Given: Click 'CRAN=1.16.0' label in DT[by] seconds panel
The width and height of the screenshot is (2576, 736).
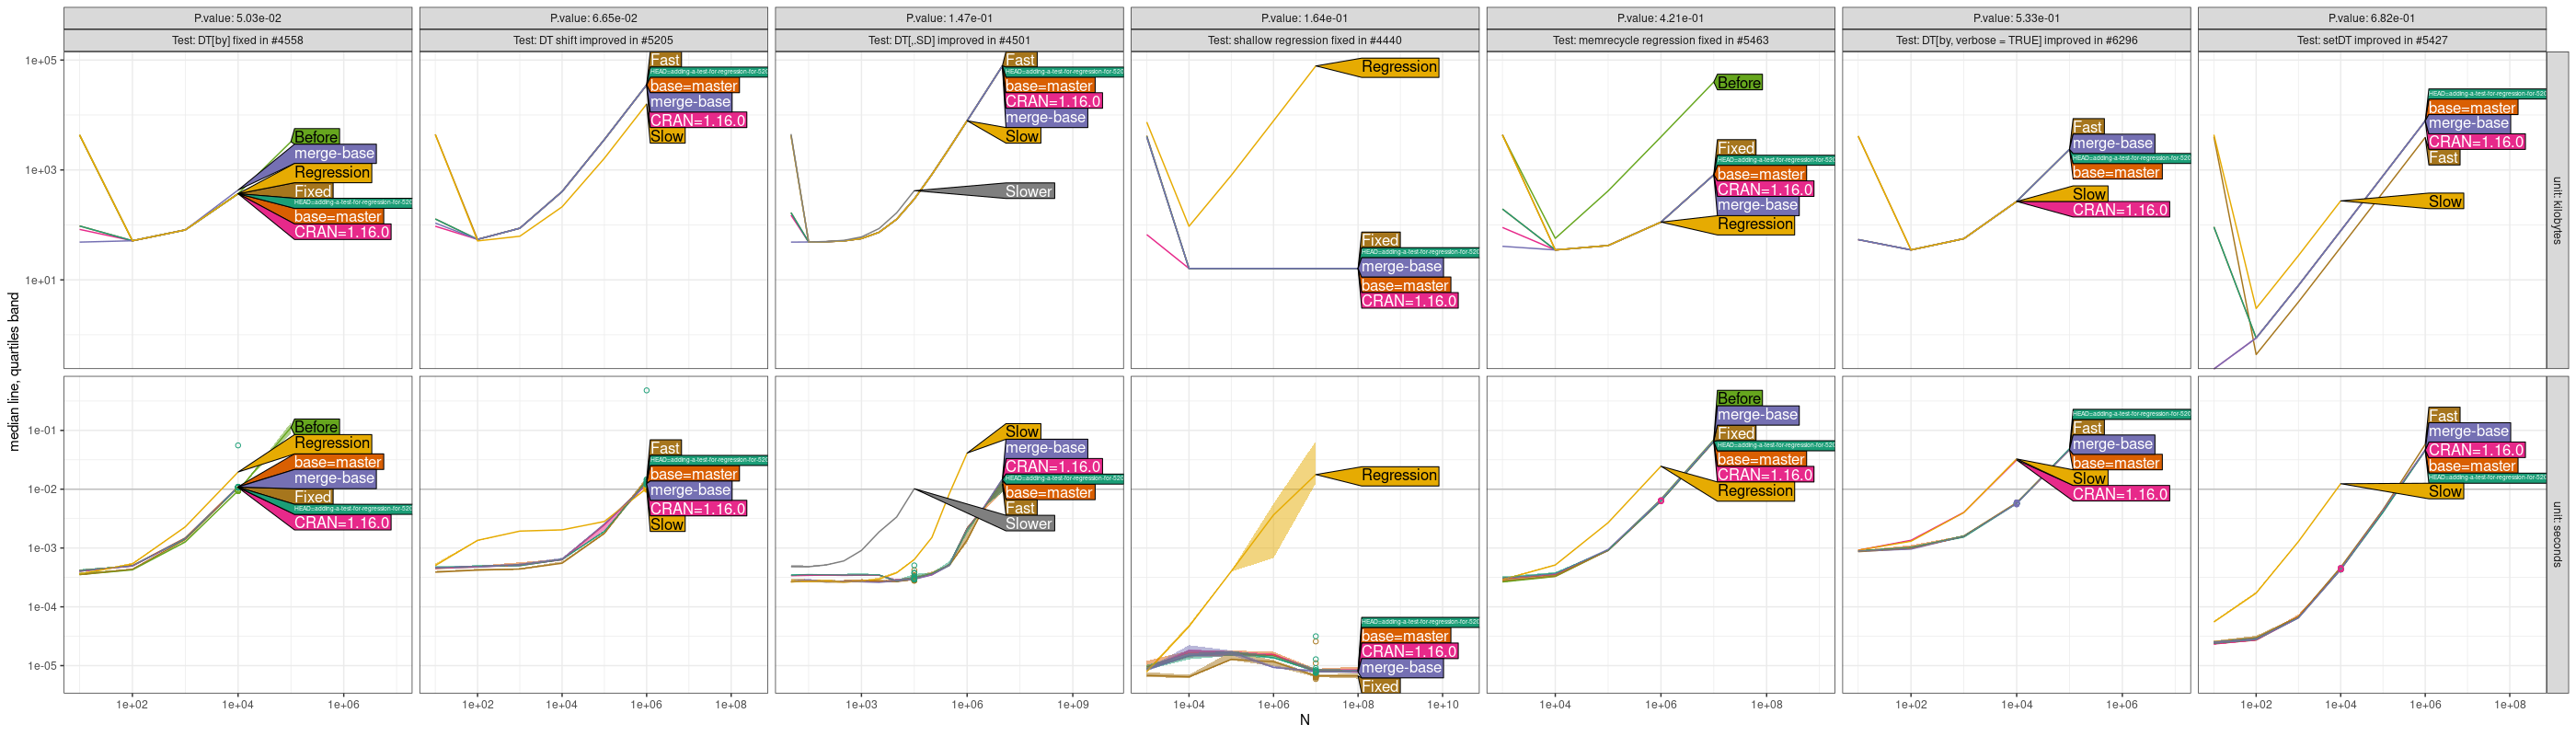Looking at the screenshot, I should 342,522.
